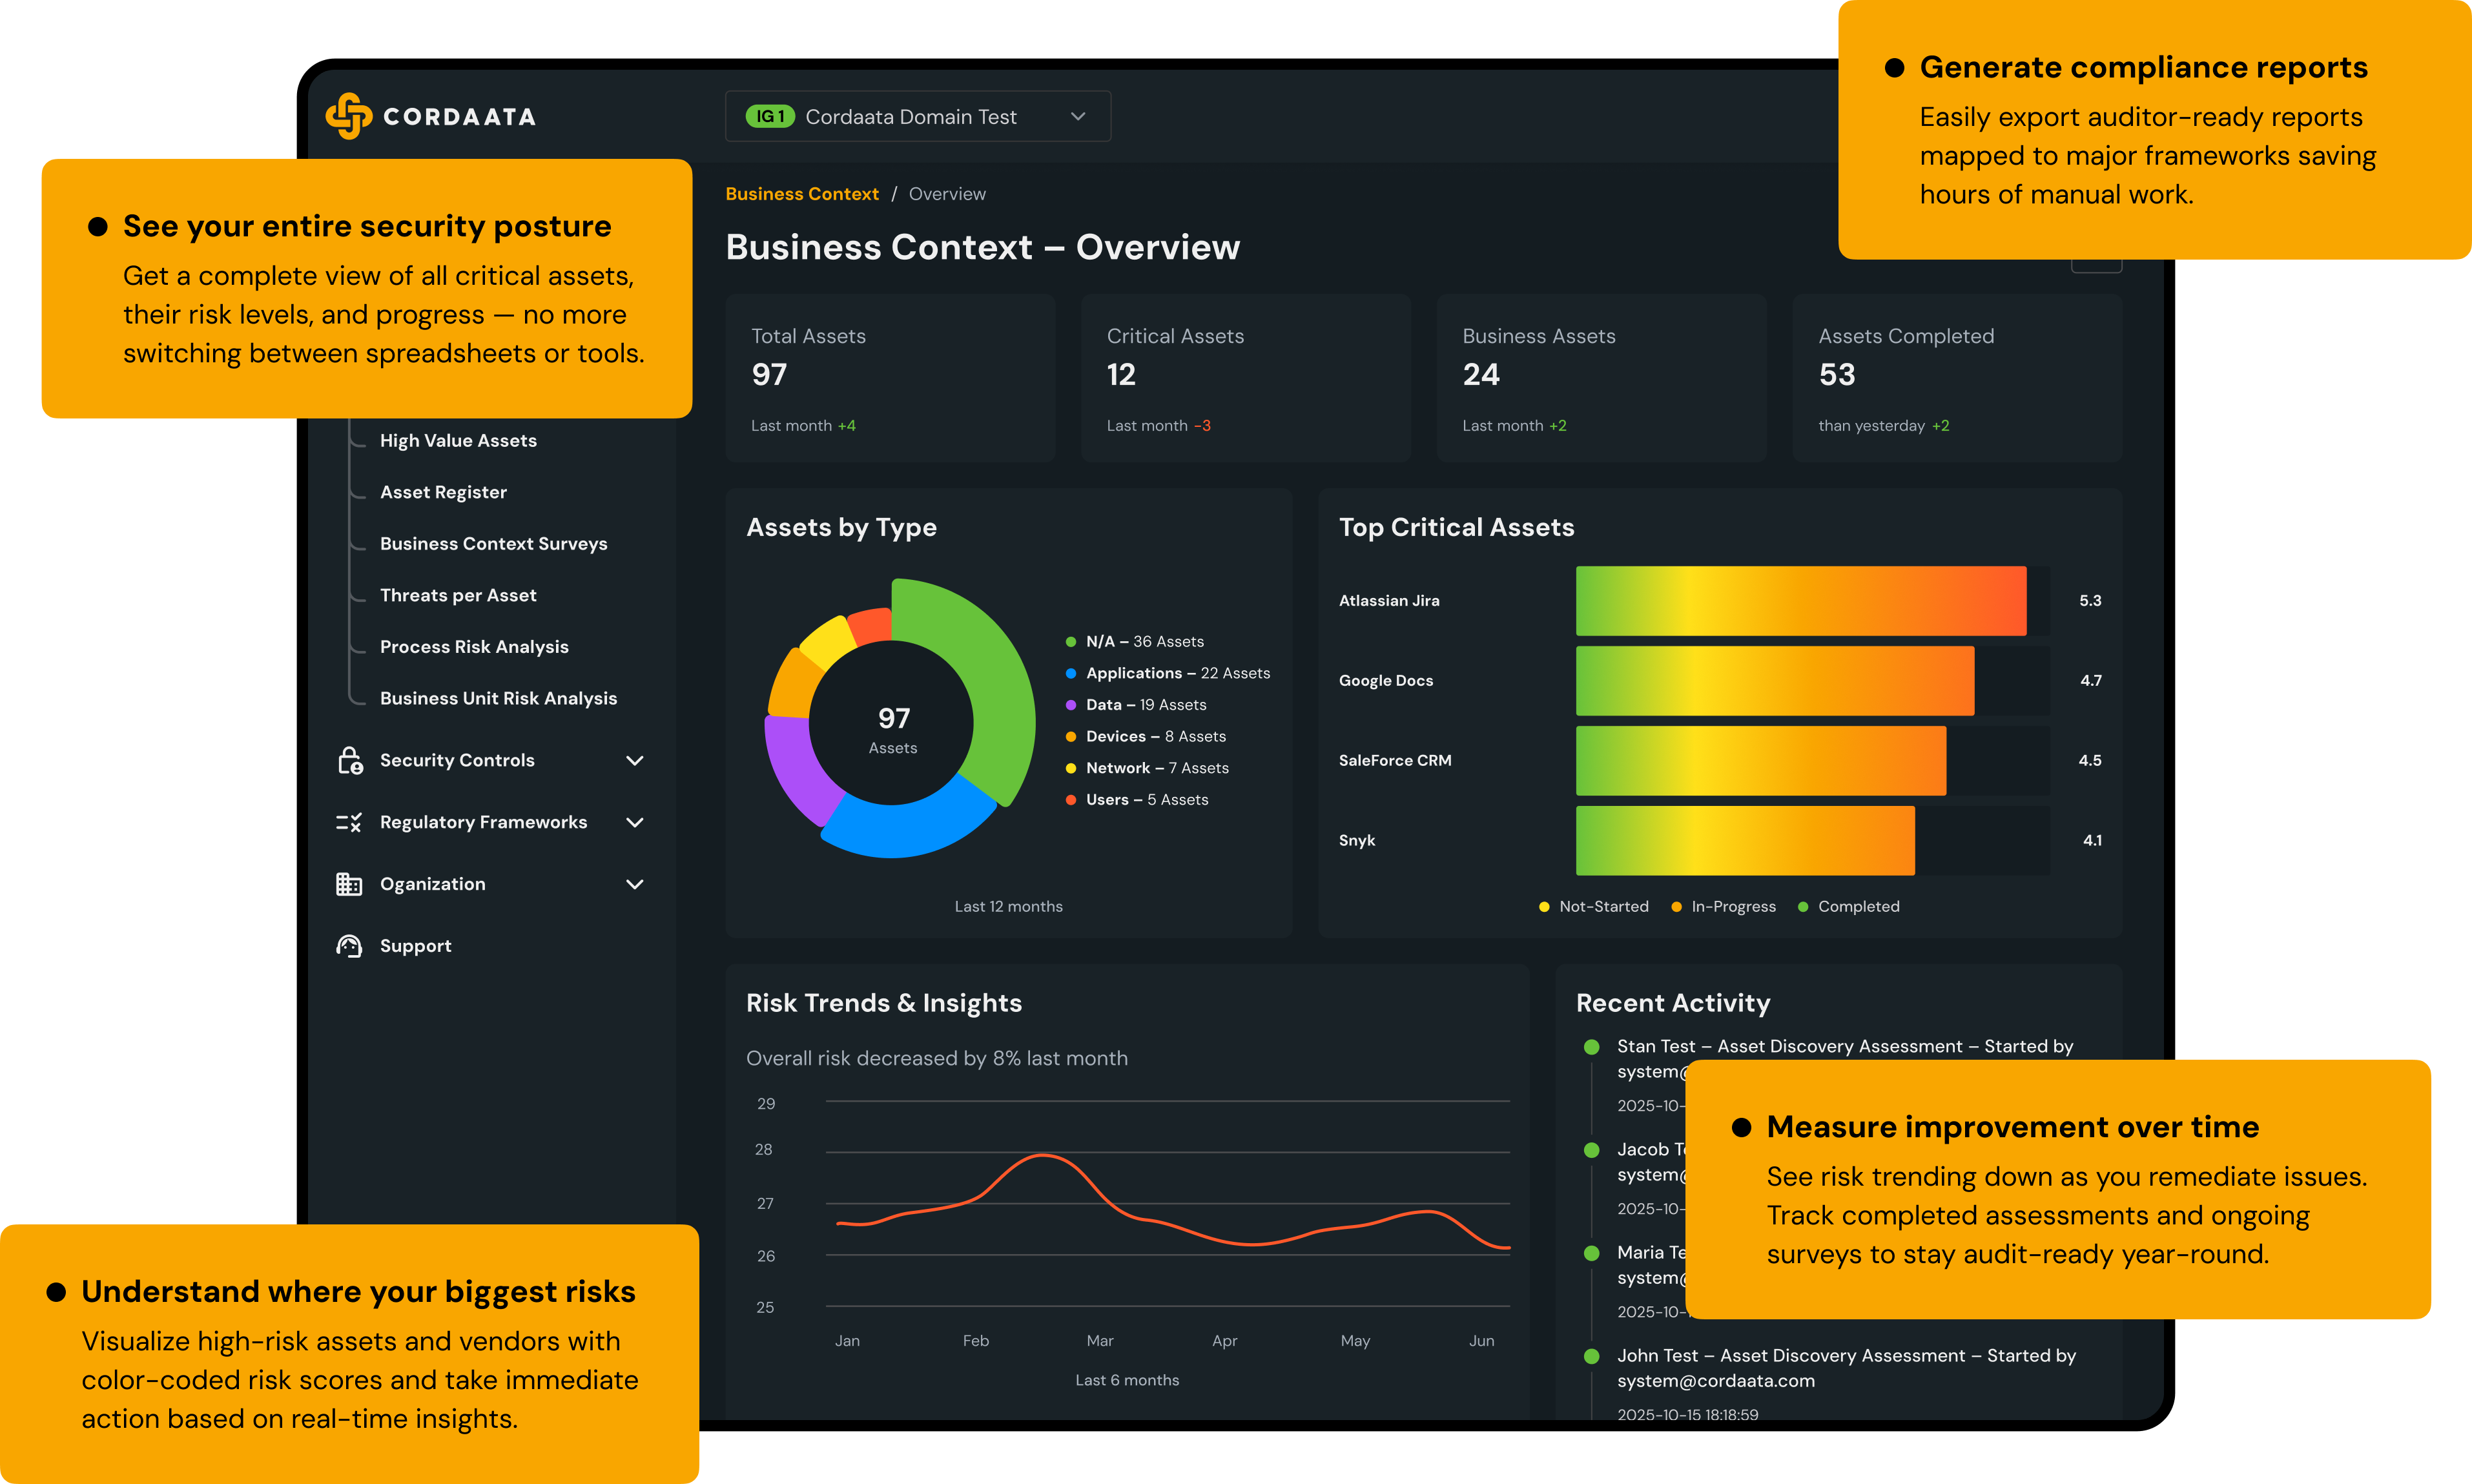Click Network – 7 Assets legend entry
The image size is (2472, 1484).
[1147, 768]
